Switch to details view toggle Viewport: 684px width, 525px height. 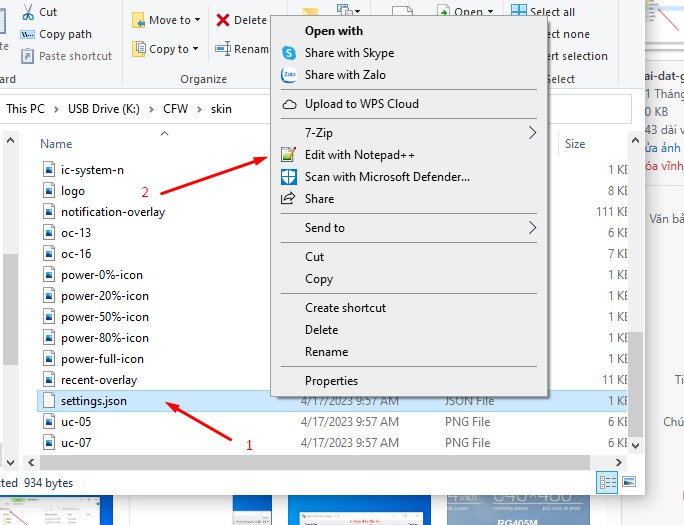click(x=607, y=482)
